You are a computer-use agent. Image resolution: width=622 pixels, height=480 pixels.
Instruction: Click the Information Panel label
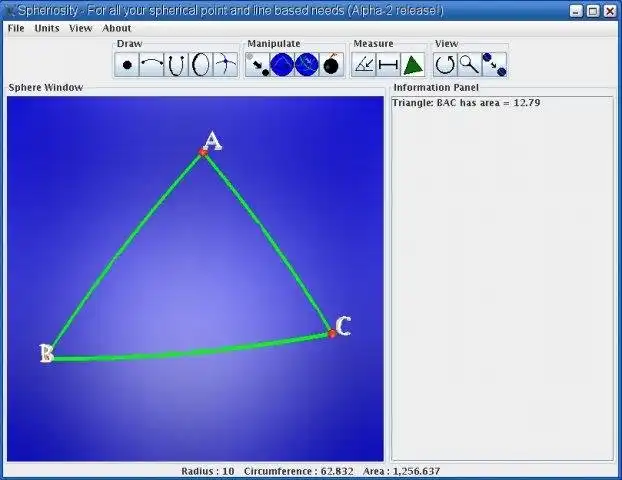point(436,87)
